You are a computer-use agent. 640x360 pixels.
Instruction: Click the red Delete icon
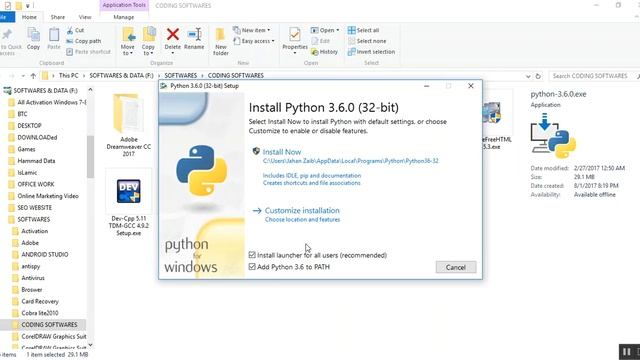click(x=173, y=35)
